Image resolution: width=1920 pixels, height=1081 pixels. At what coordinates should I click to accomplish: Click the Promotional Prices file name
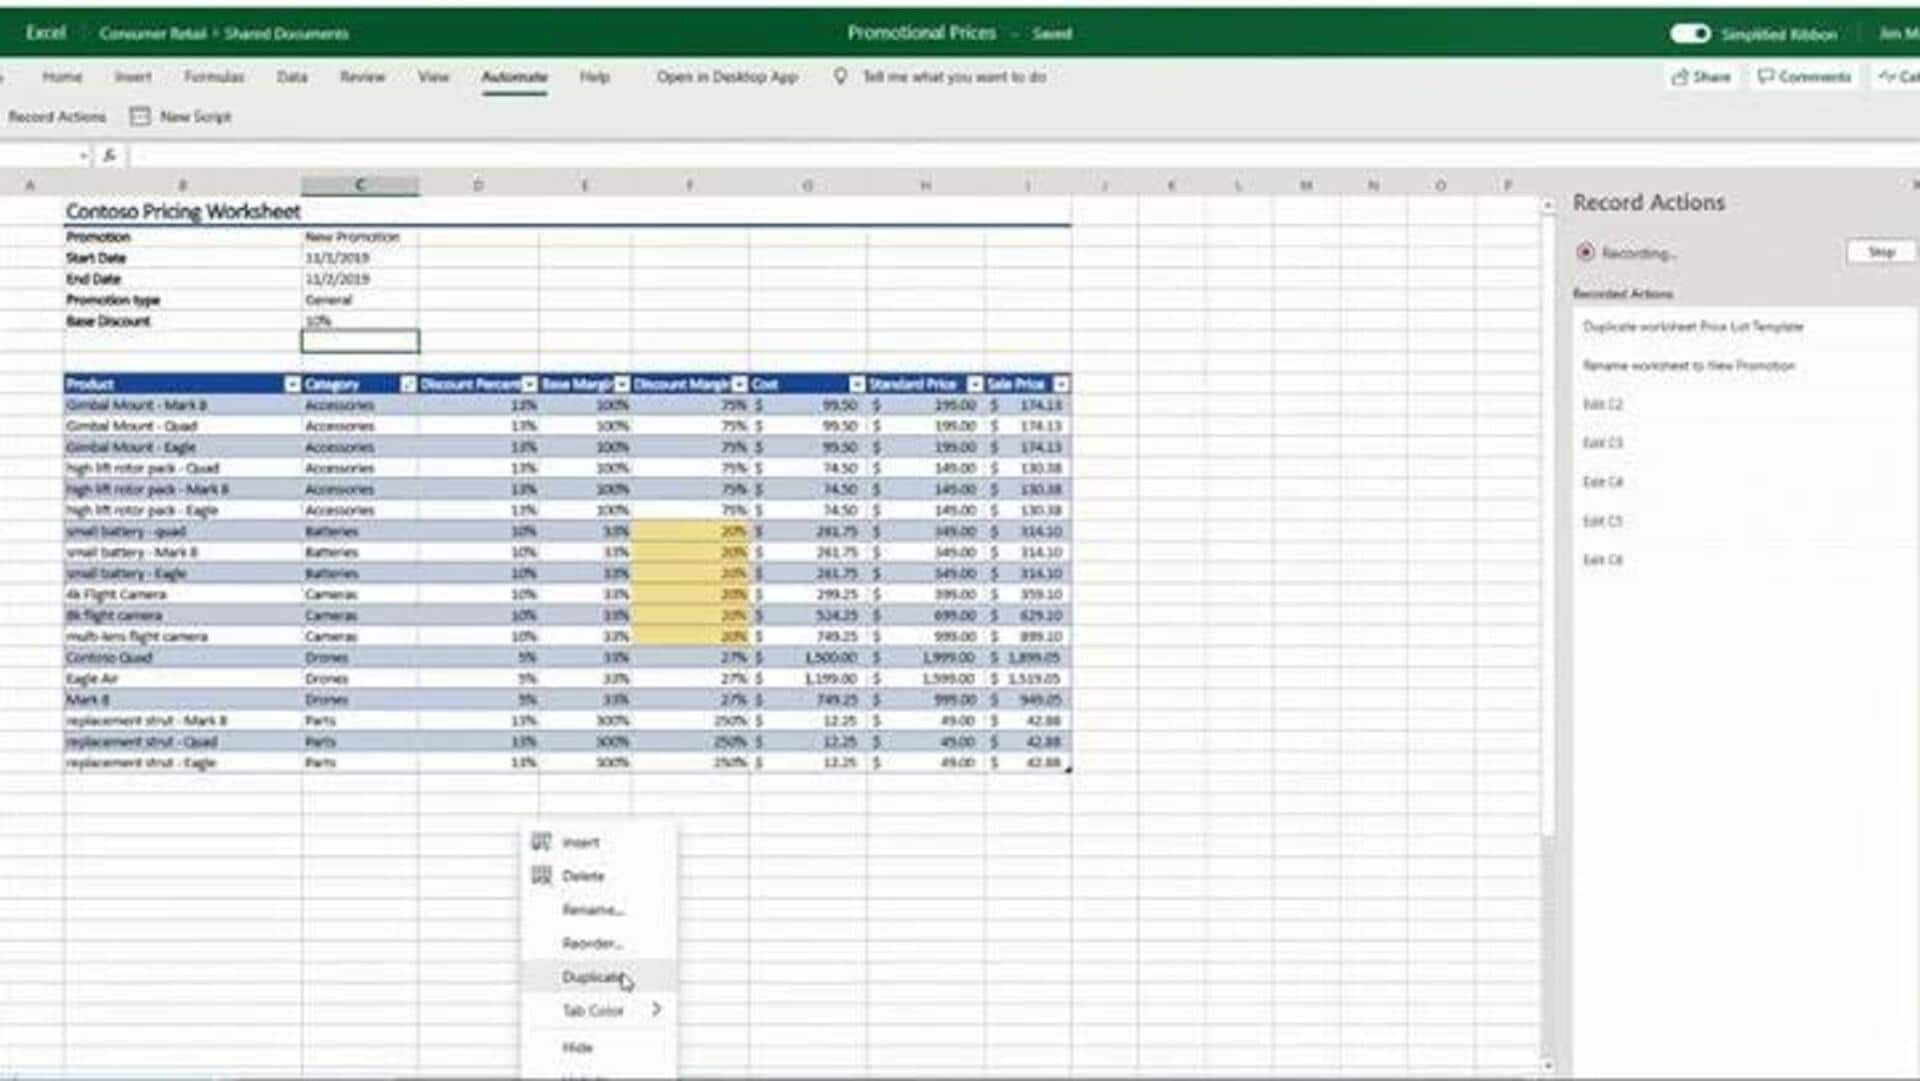922,33
